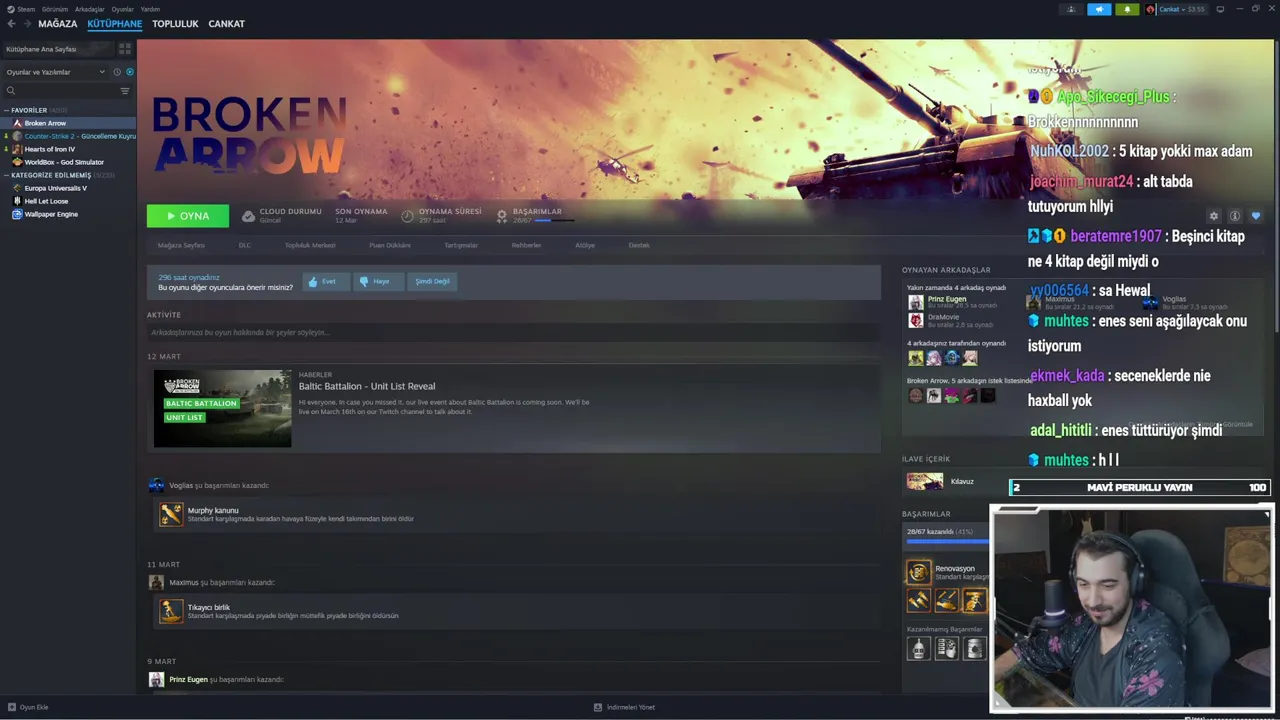Screen dimensions: 1280x720
Task: Open the Puan Dükkânı link
Action: (390, 245)
